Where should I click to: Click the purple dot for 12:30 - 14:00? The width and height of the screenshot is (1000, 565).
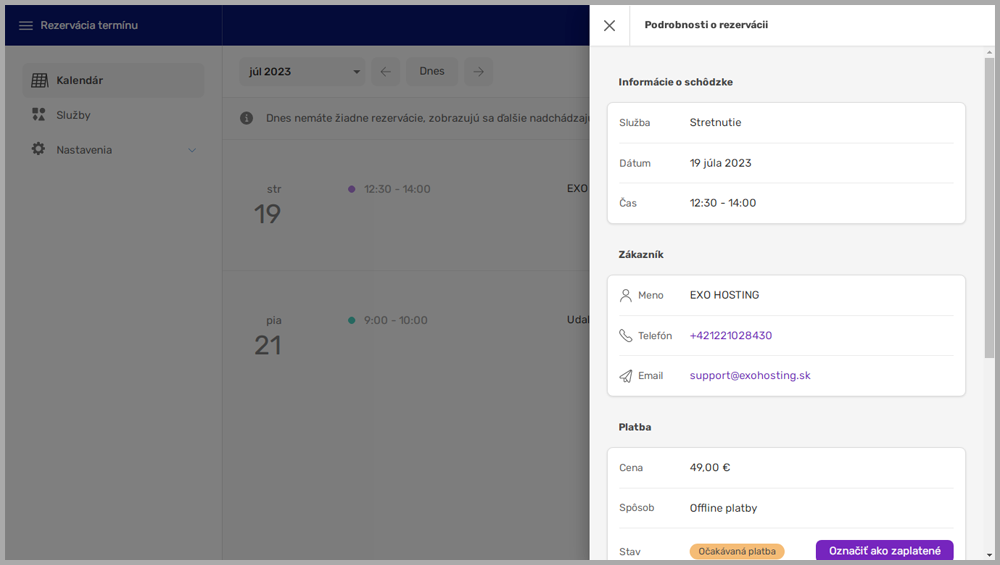coord(351,189)
